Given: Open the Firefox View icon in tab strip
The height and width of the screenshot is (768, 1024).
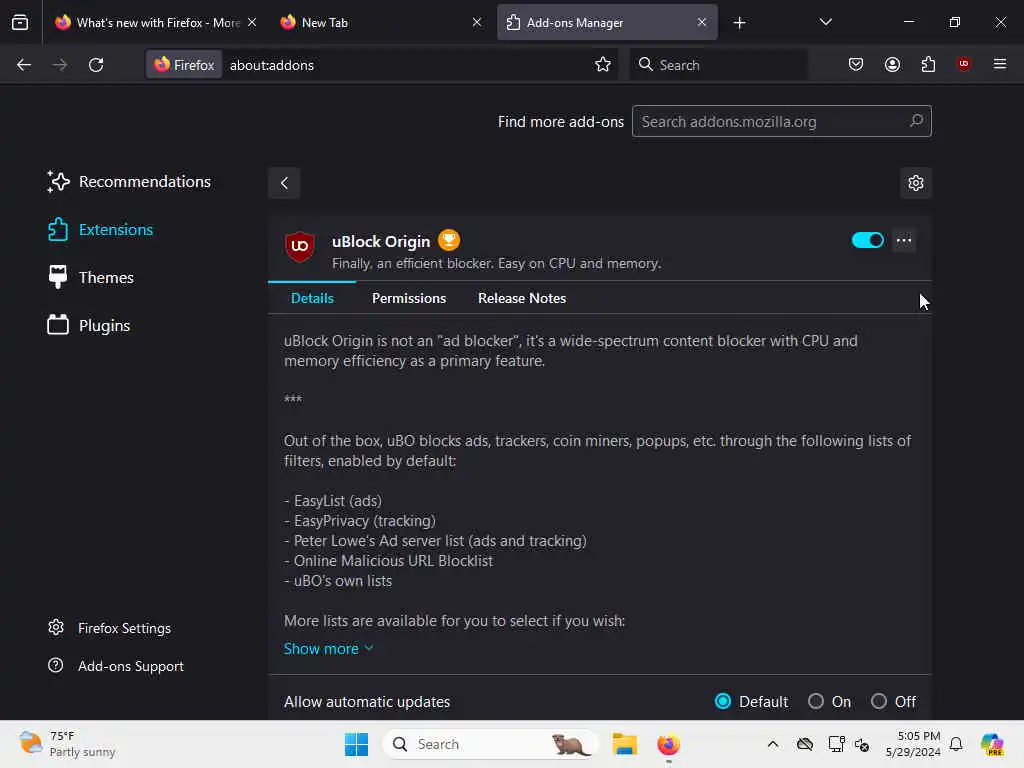Looking at the screenshot, I should click(x=20, y=22).
